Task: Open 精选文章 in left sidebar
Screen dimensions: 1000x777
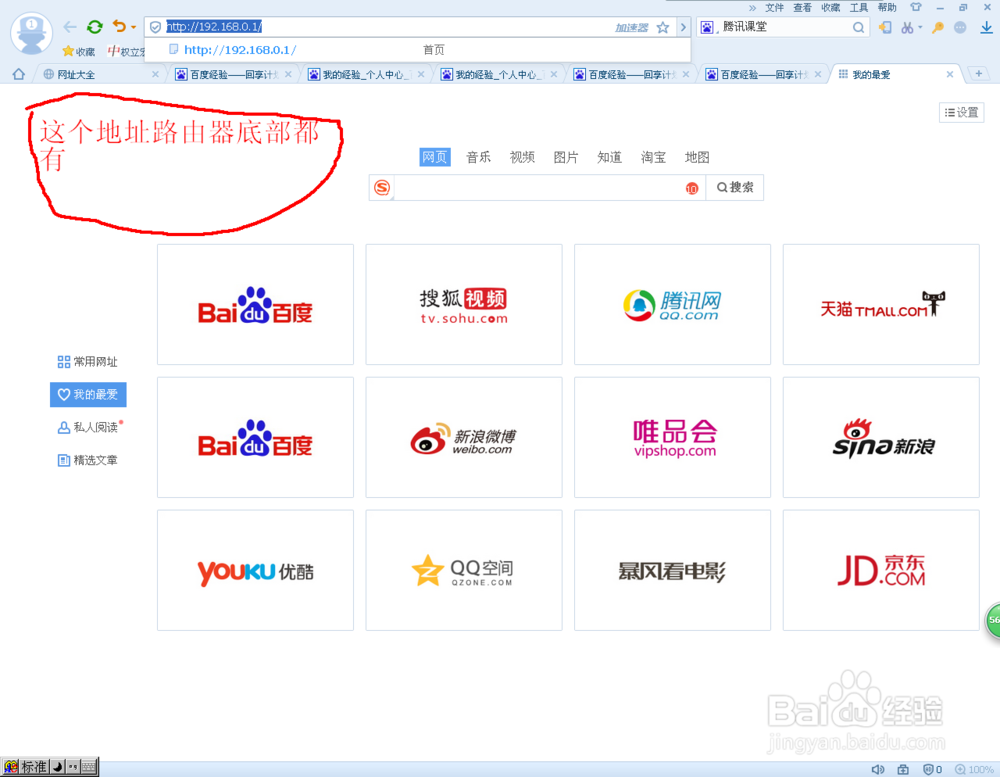Action: (87, 460)
